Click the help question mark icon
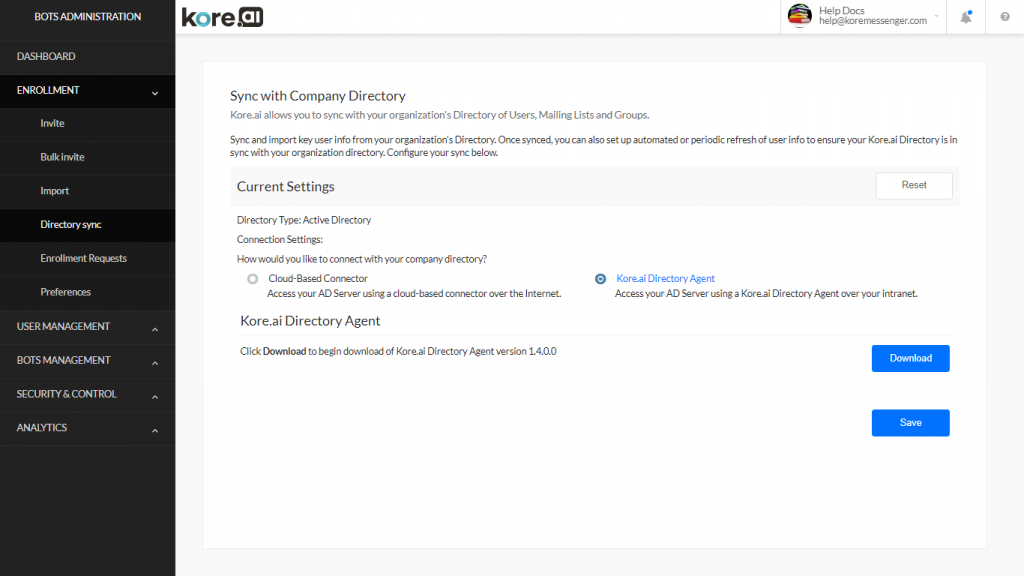Image resolution: width=1024 pixels, height=576 pixels. point(1005,16)
